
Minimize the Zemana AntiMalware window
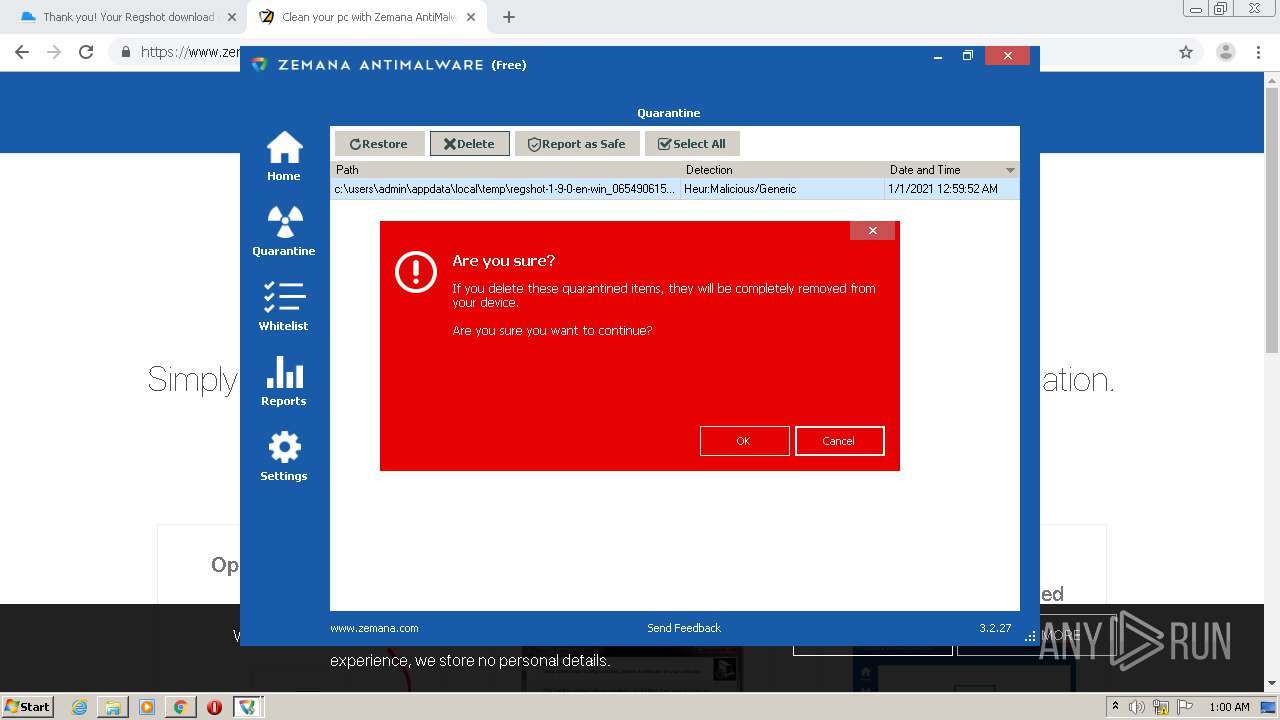(938, 56)
